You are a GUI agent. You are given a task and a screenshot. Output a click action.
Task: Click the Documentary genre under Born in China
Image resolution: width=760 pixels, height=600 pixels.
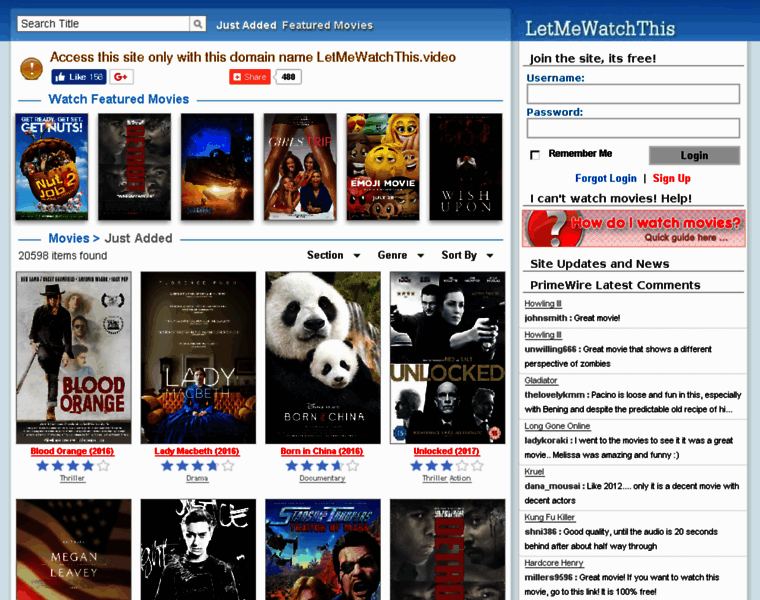click(322, 478)
